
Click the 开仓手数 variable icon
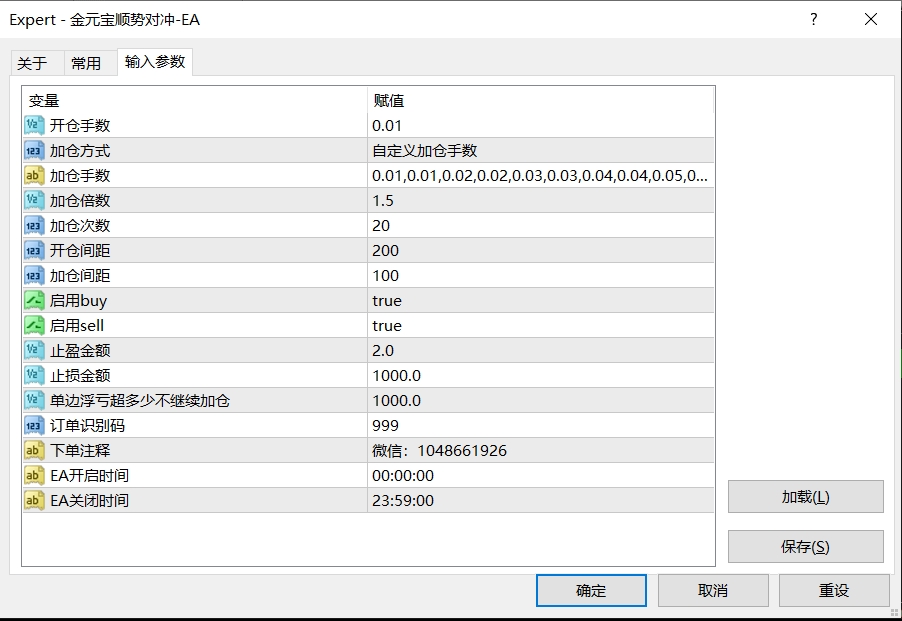(31, 125)
